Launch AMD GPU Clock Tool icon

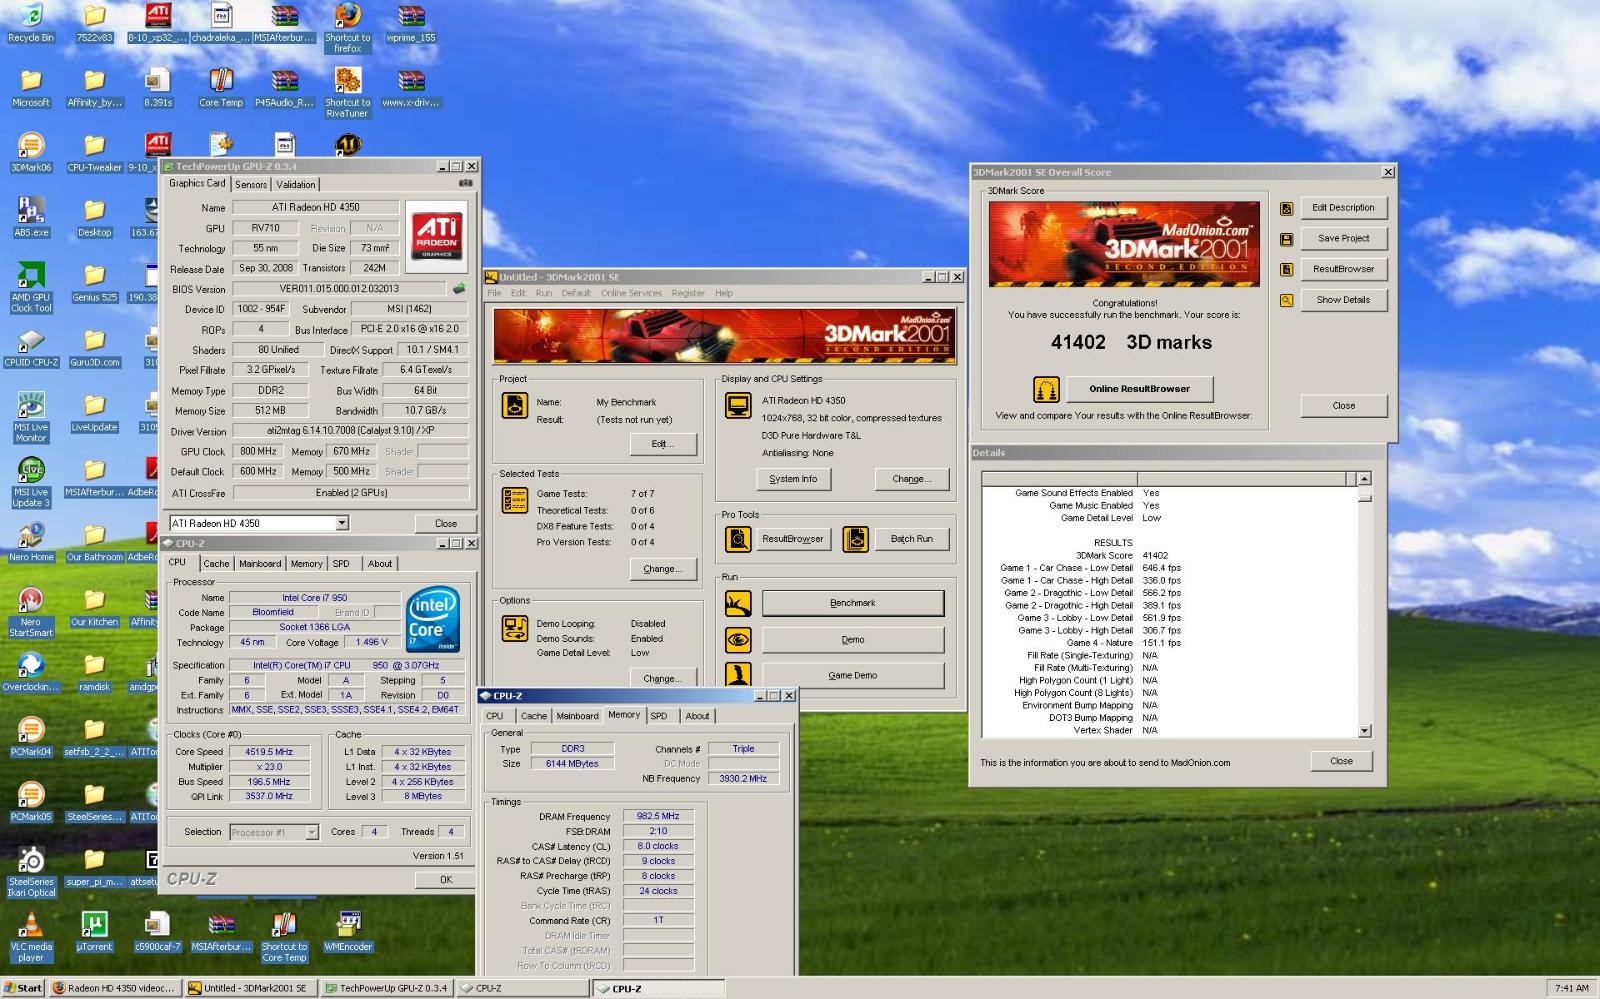(31, 288)
